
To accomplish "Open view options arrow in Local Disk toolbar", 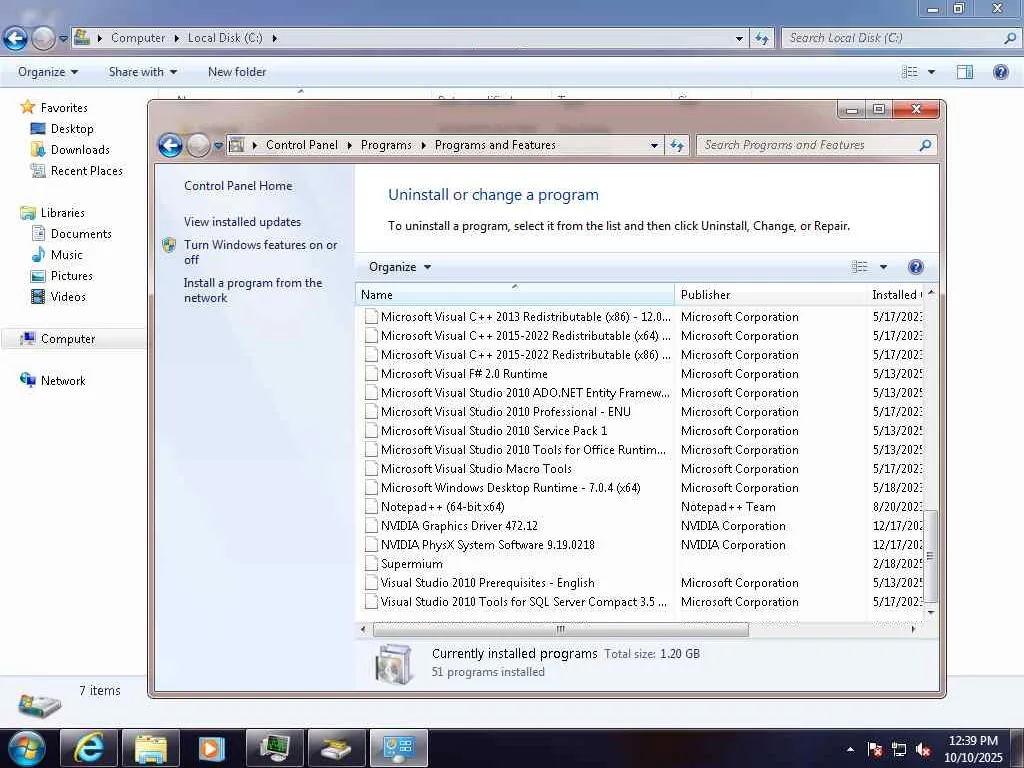I will pyautogui.click(x=931, y=72).
